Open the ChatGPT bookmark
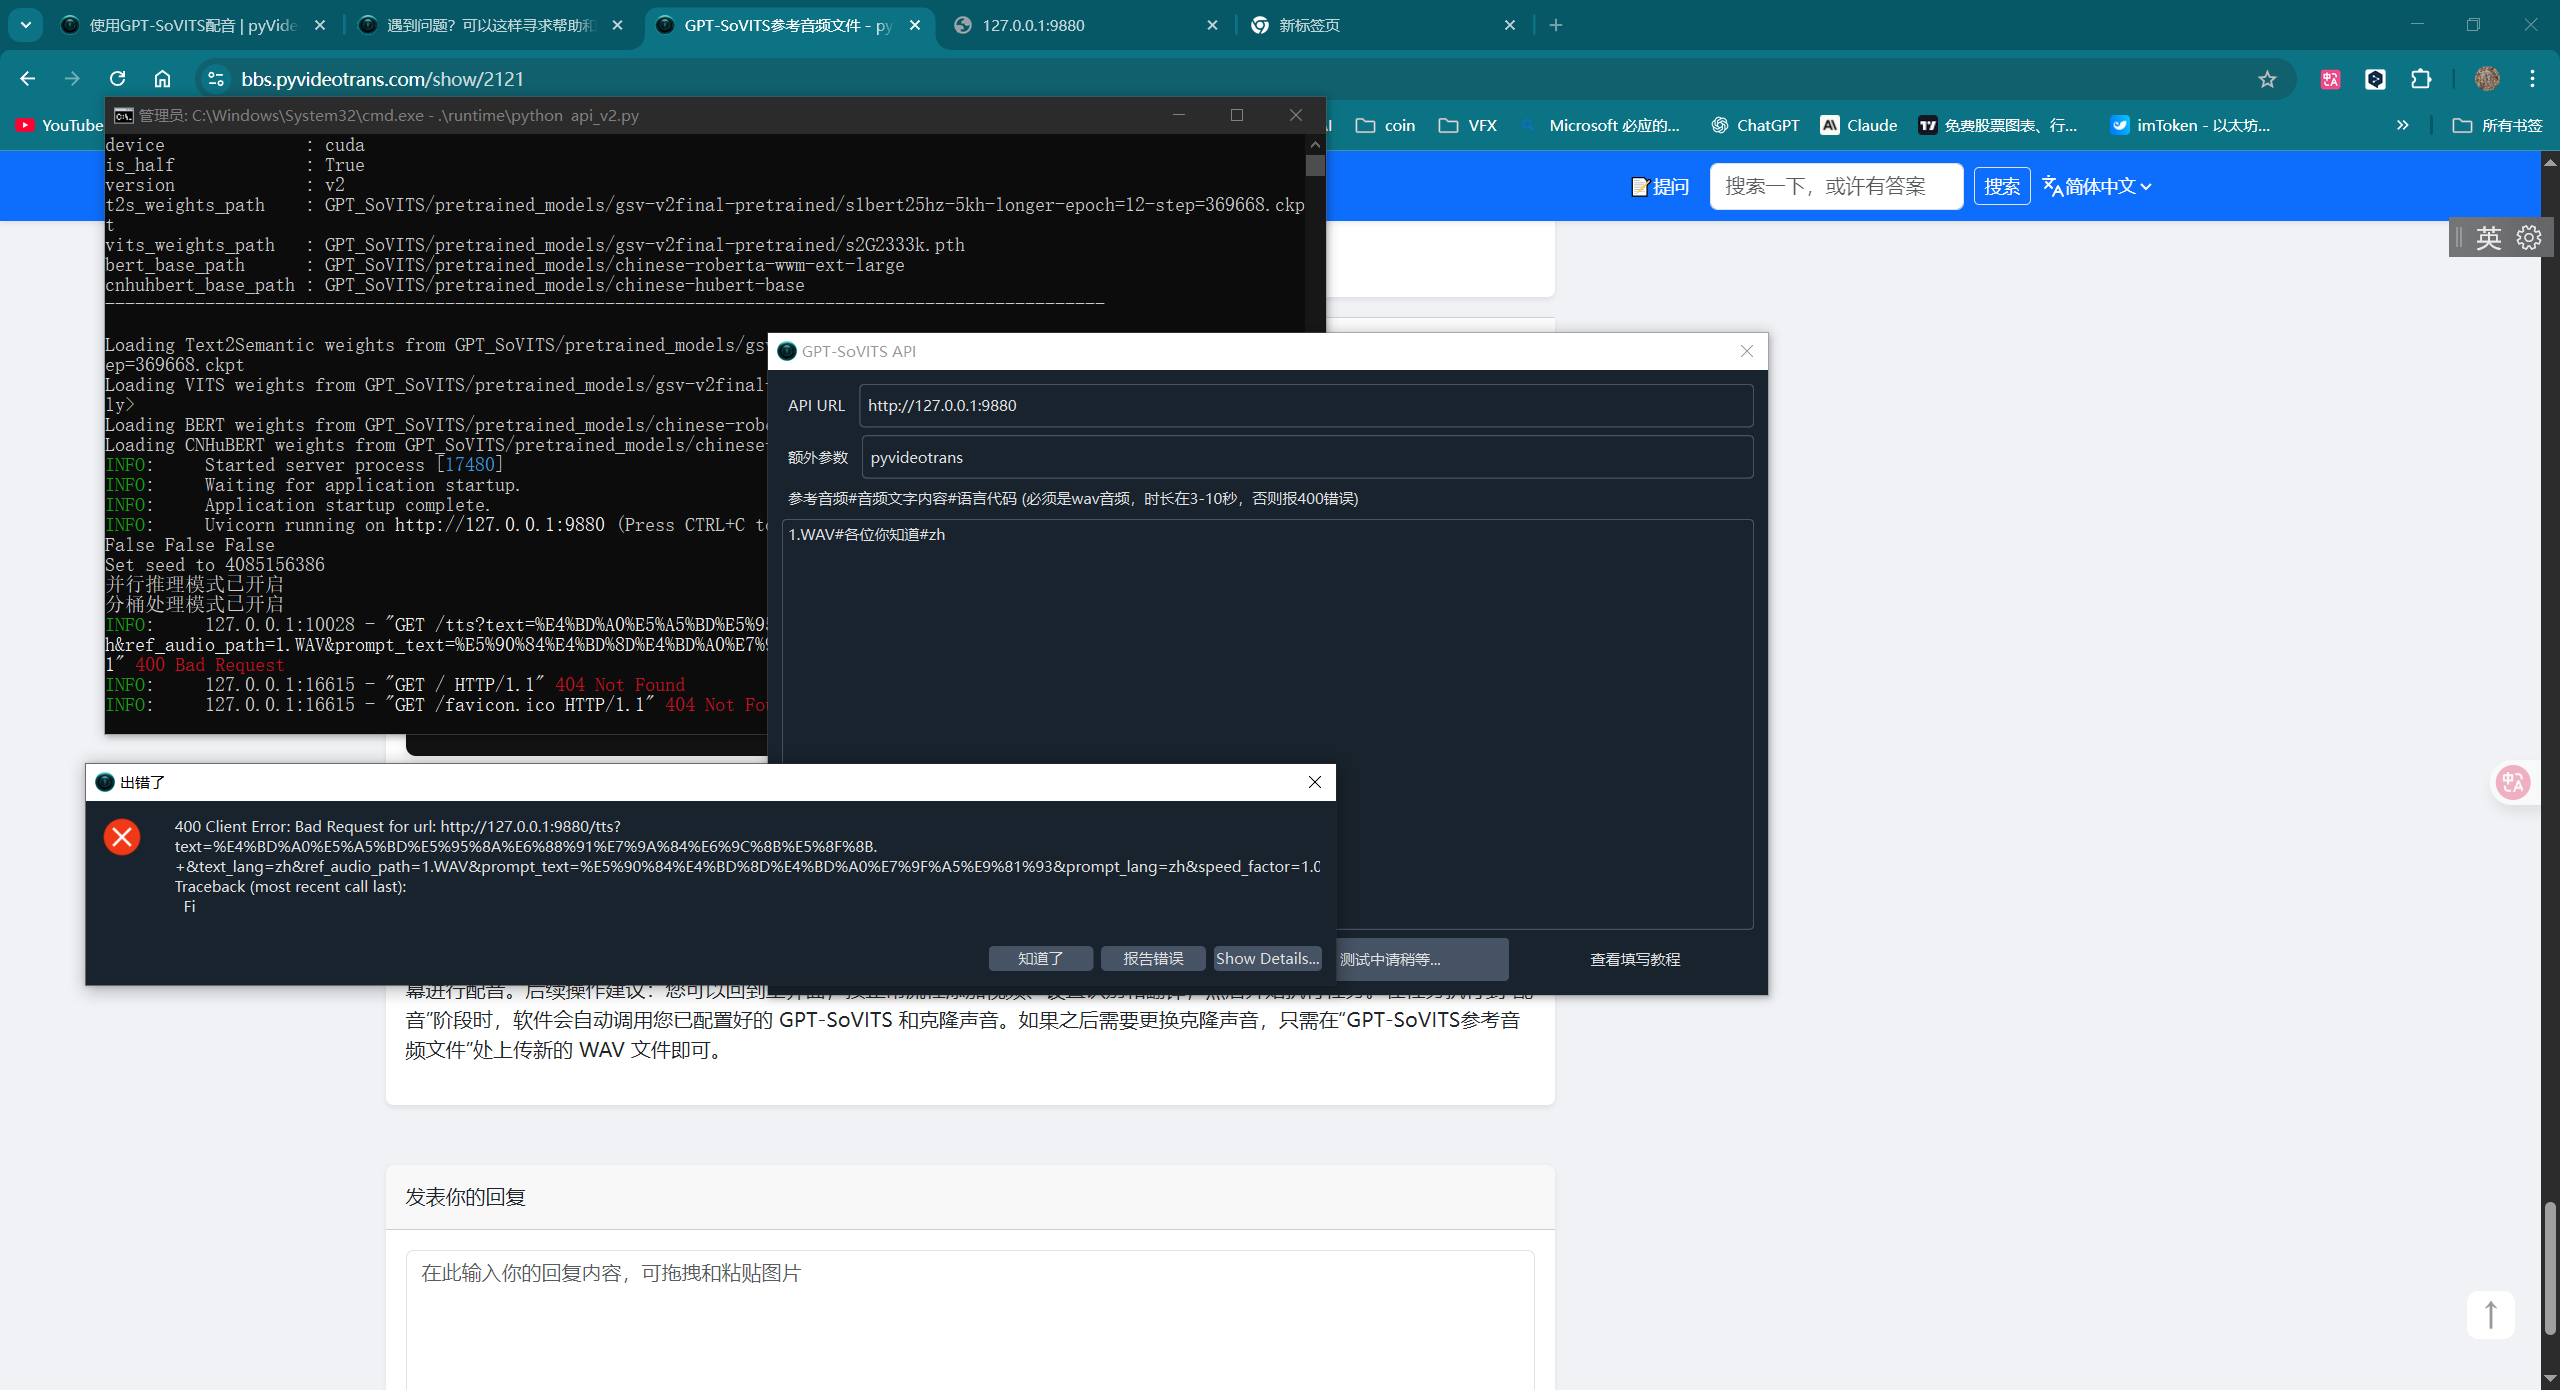This screenshot has width=2560, height=1390. [x=1755, y=125]
